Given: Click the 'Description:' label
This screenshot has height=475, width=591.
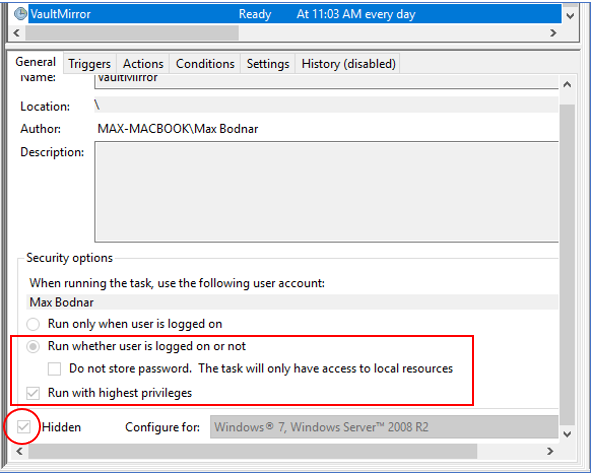Looking at the screenshot, I should (52, 152).
